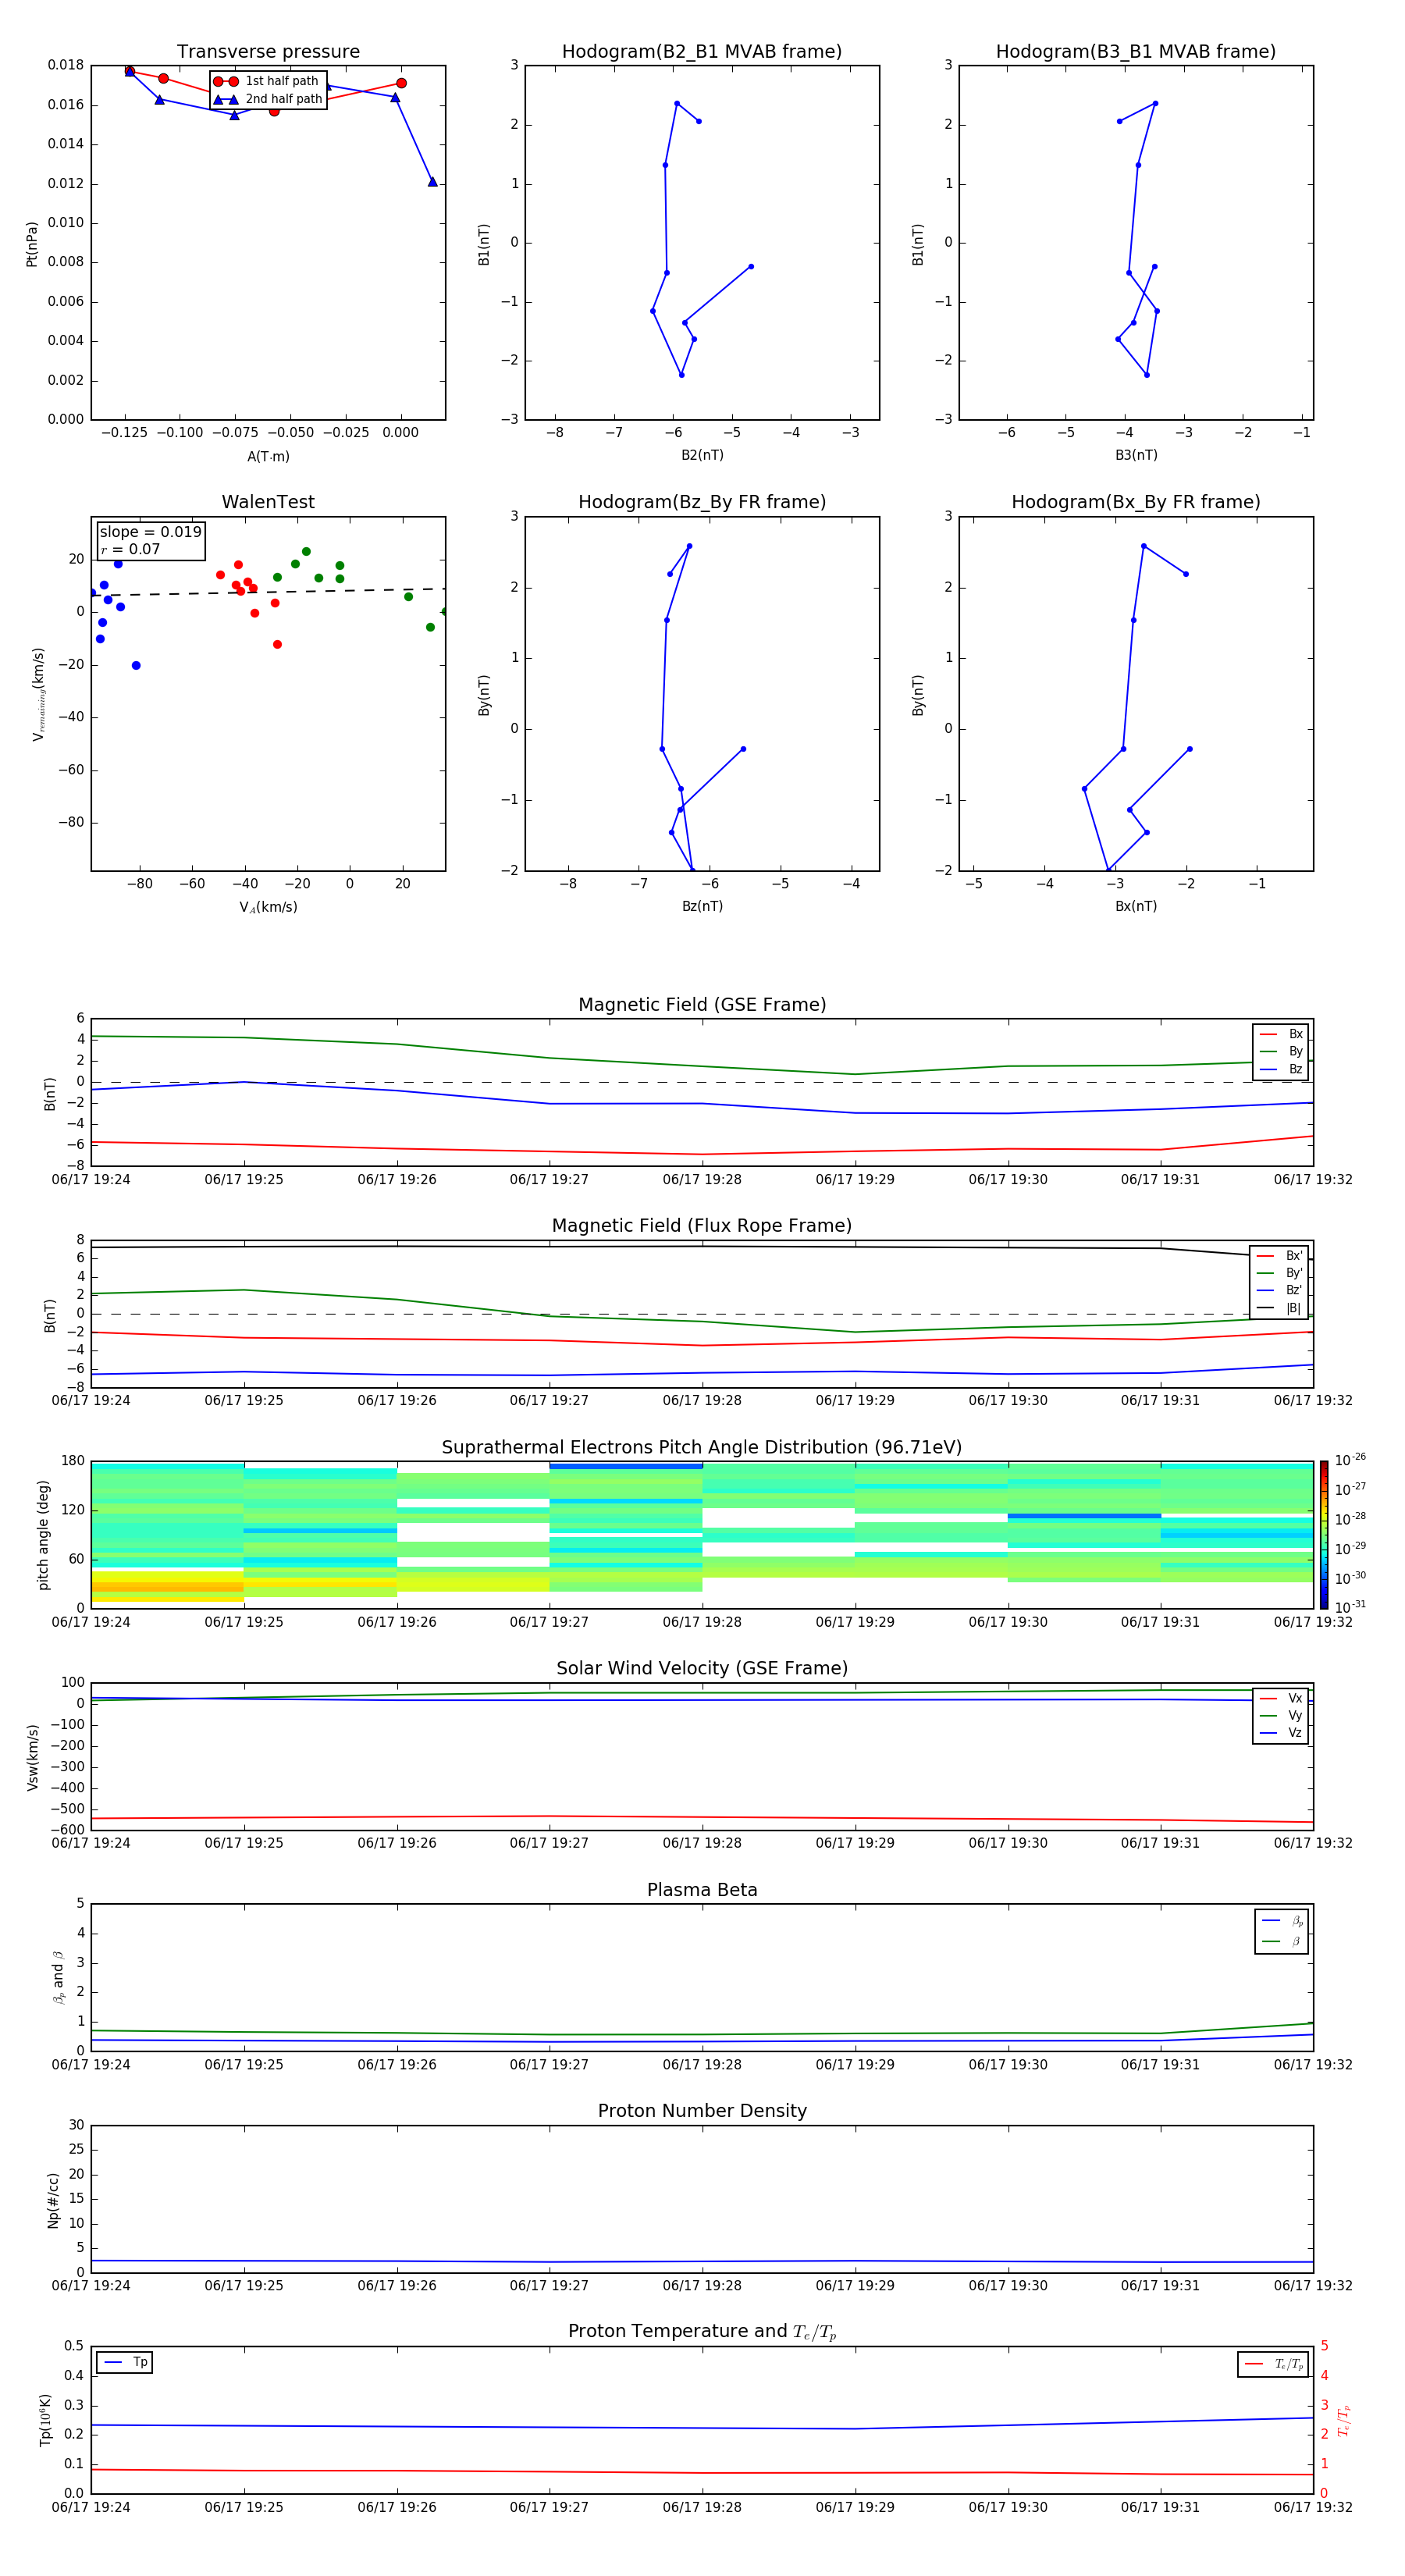Screen dimensions: 1405x2576
Task: Select the 'r = 0.07' annotation
Action: [130, 549]
